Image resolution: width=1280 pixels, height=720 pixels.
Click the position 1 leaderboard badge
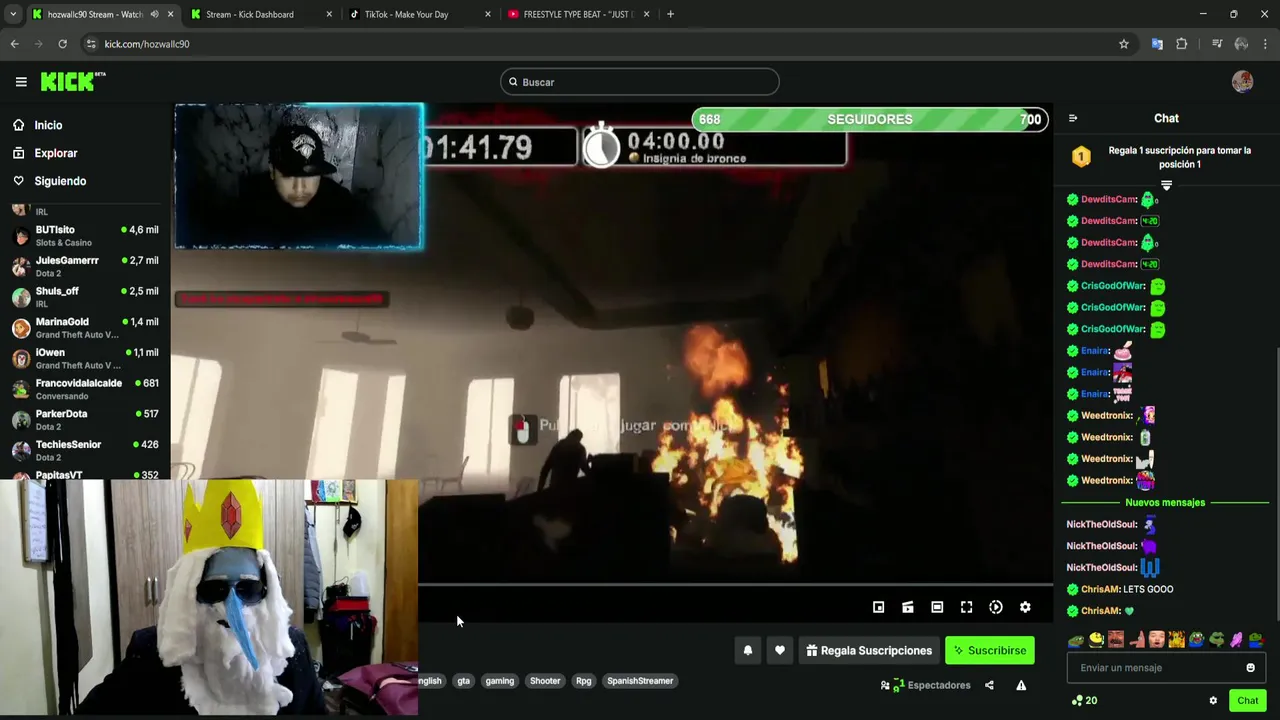click(1081, 157)
